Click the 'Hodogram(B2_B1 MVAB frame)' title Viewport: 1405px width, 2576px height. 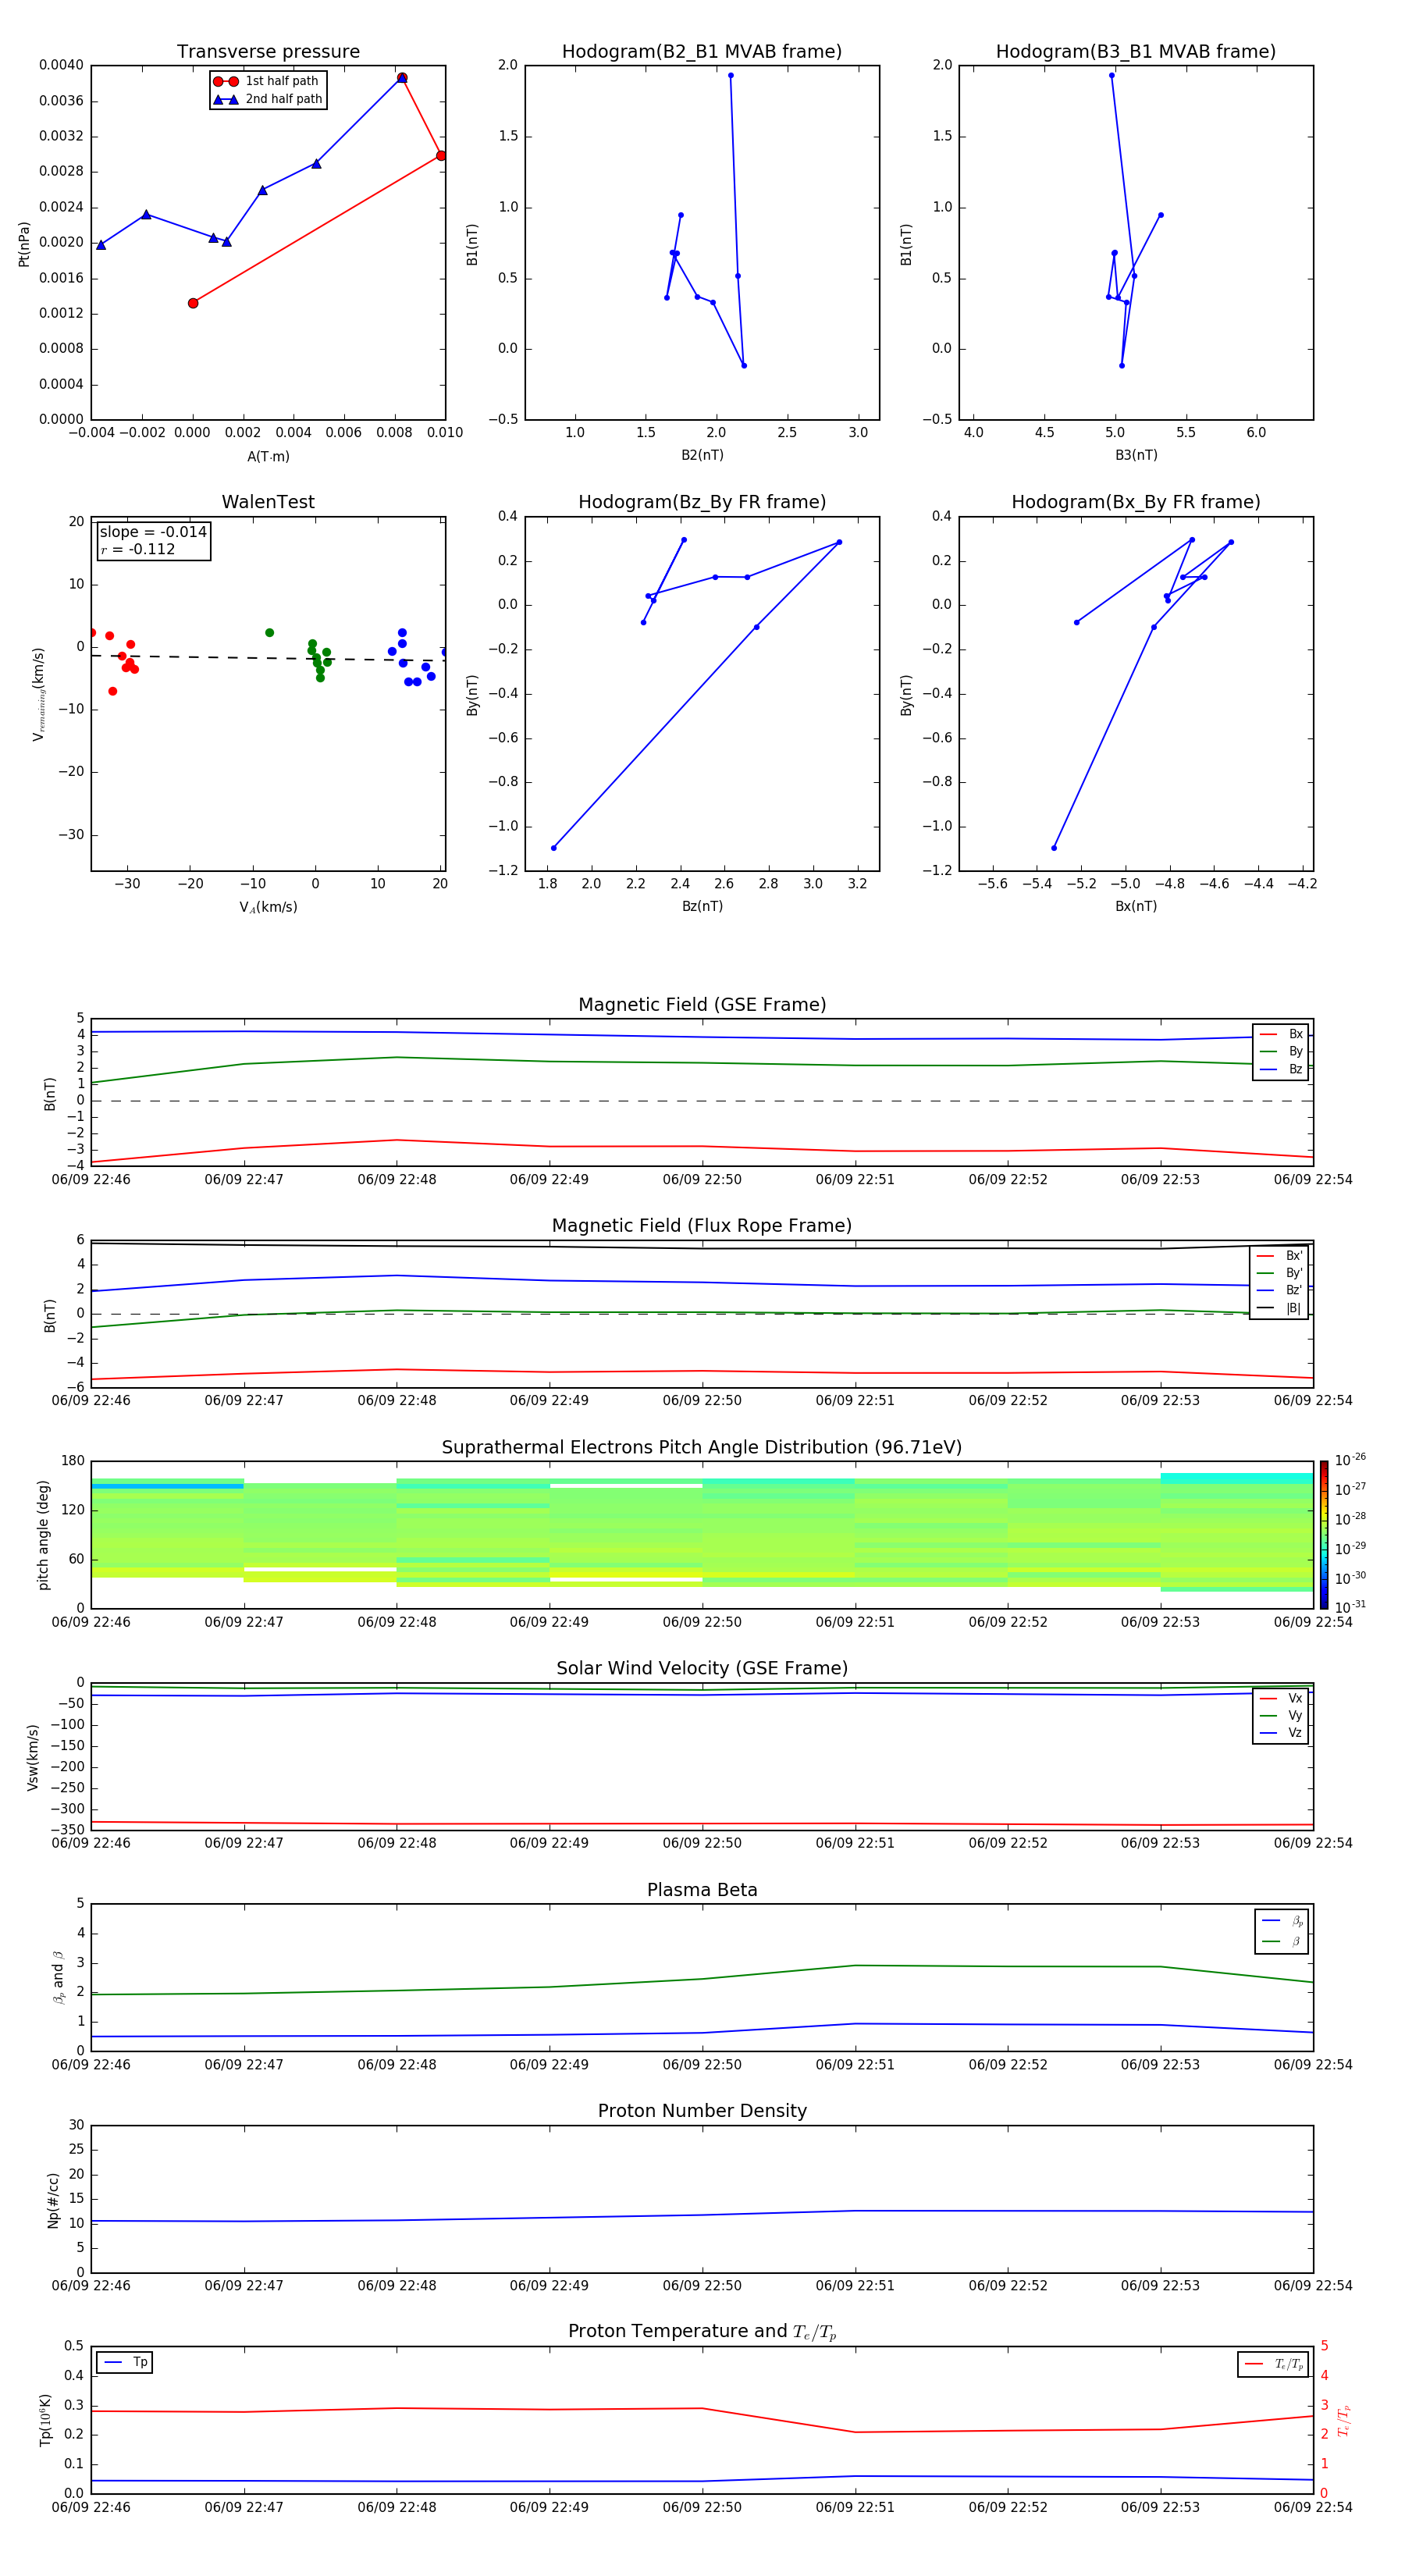tap(702, 52)
